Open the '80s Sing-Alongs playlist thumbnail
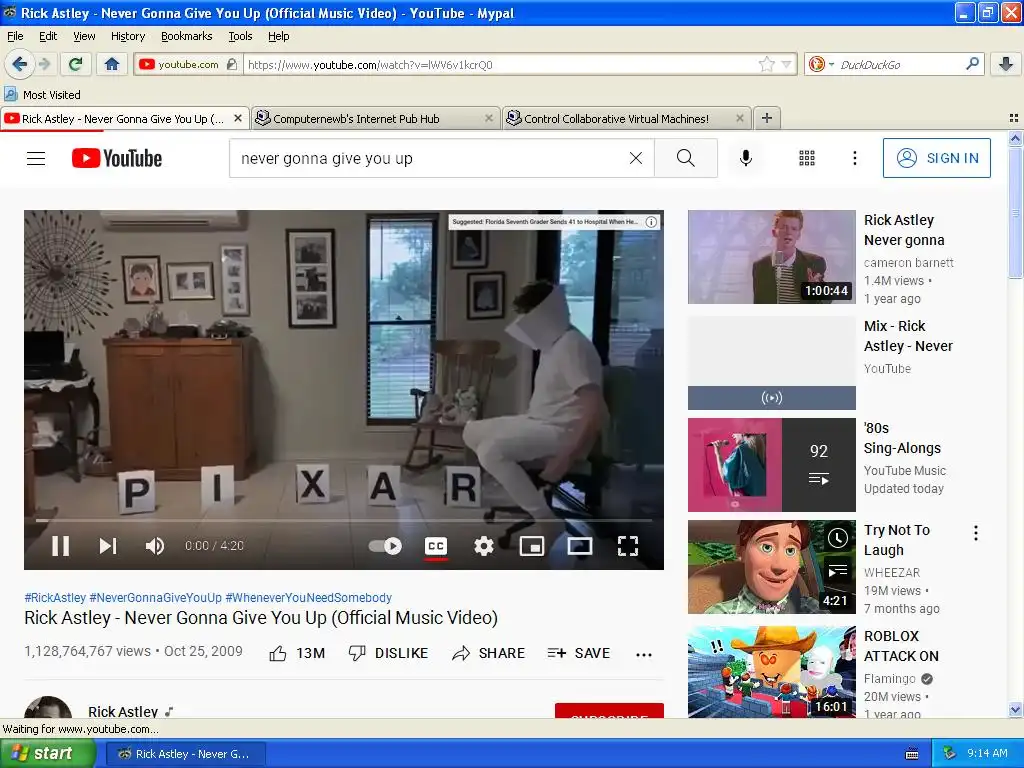The width and height of the screenshot is (1024, 768). coord(771,465)
